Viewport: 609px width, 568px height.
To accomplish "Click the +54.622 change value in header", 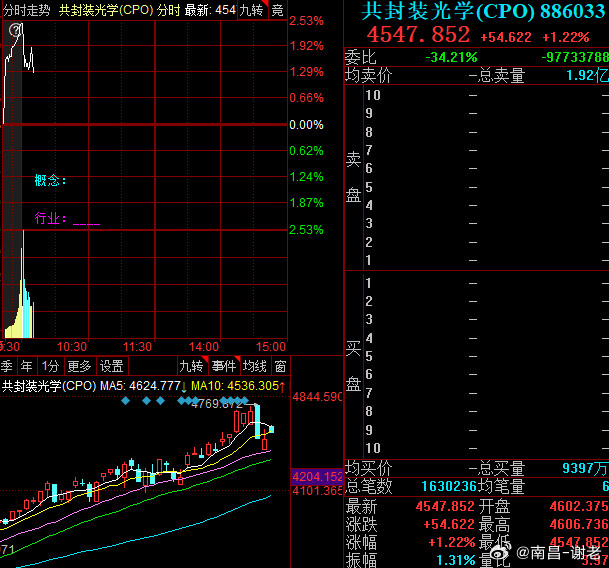I will coord(506,37).
